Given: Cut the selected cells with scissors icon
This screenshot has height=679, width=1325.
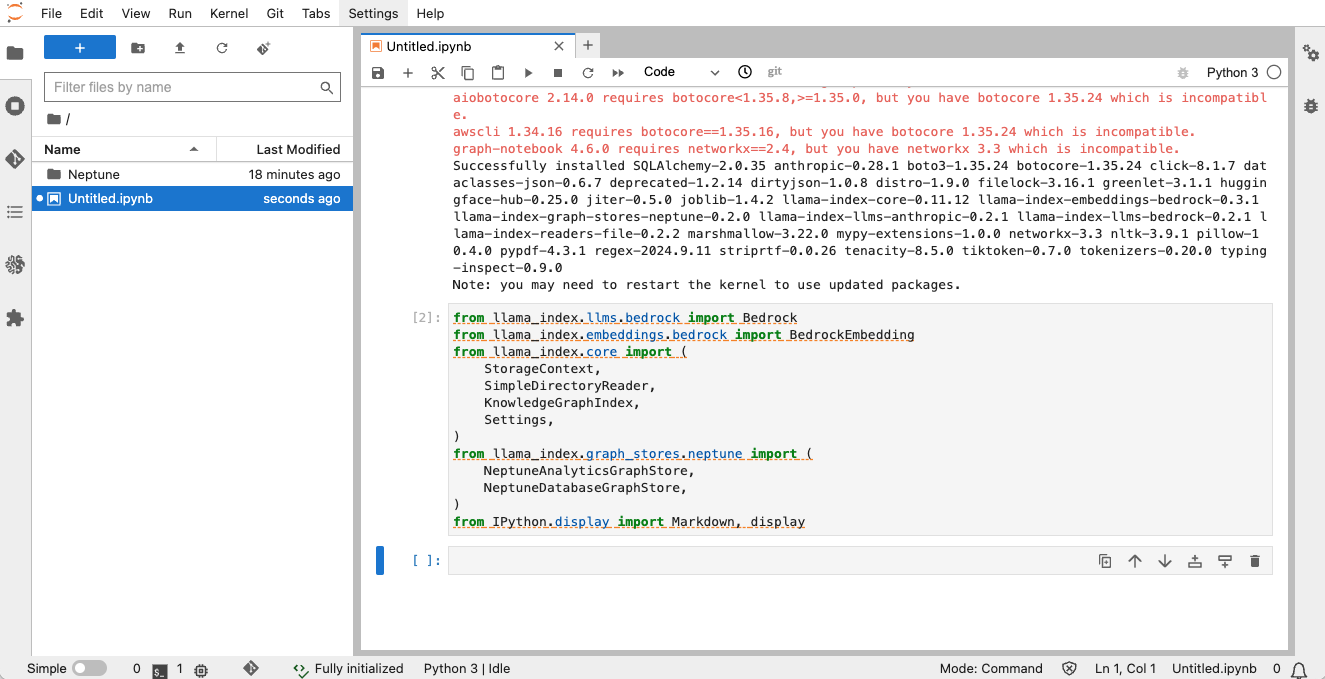Looking at the screenshot, I should coord(437,72).
